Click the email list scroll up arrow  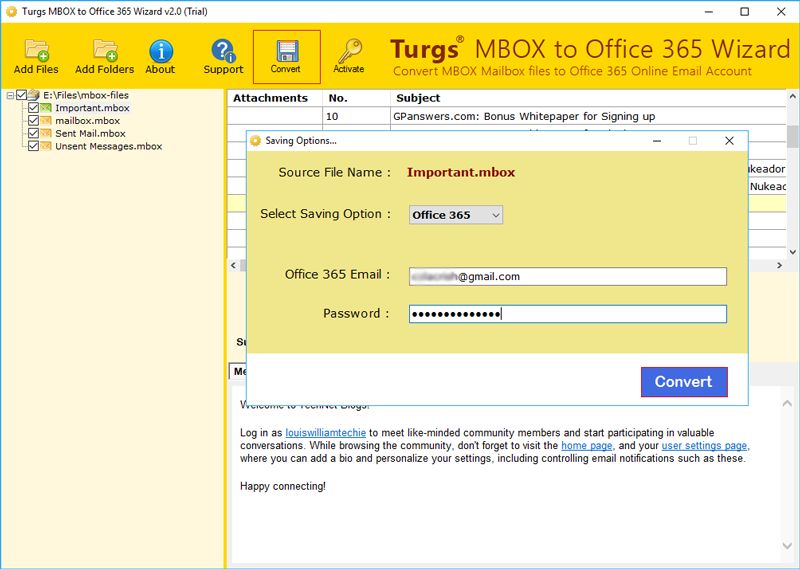pos(792,96)
